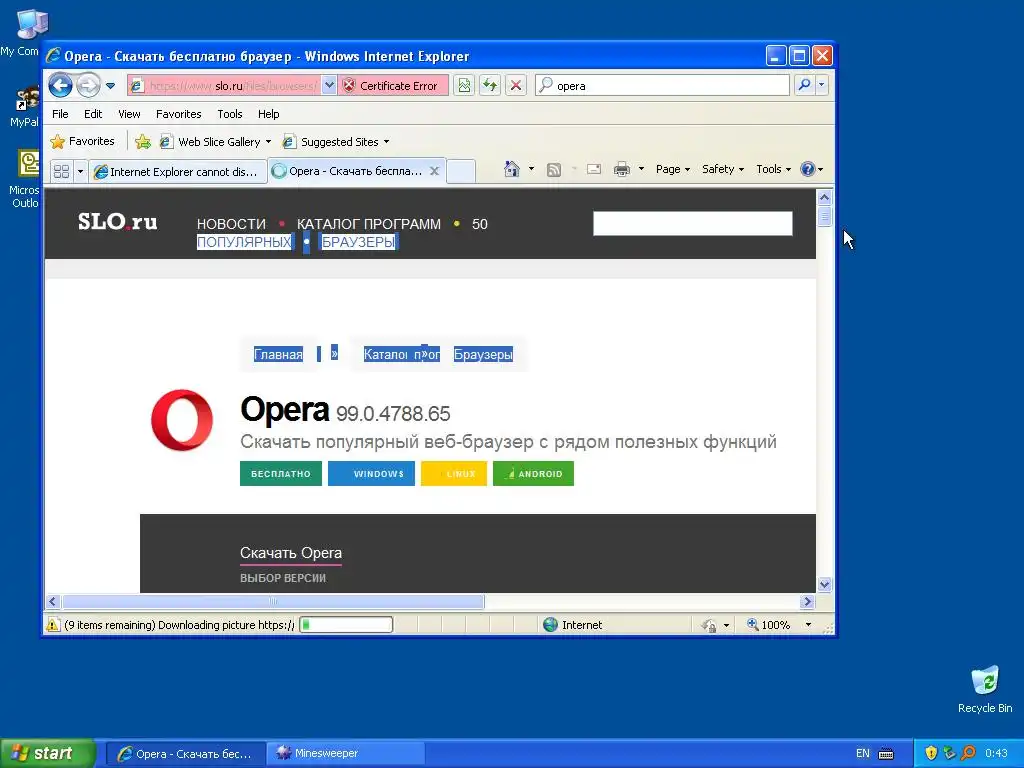
Task: Open the Page command bar menu
Action: [x=673, y=169]
